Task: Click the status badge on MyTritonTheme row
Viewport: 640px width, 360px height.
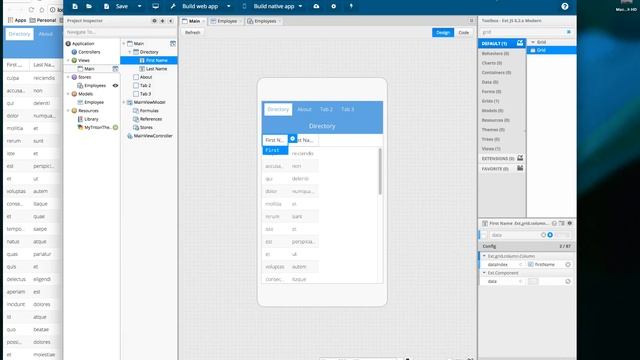Action: [116, 127]
